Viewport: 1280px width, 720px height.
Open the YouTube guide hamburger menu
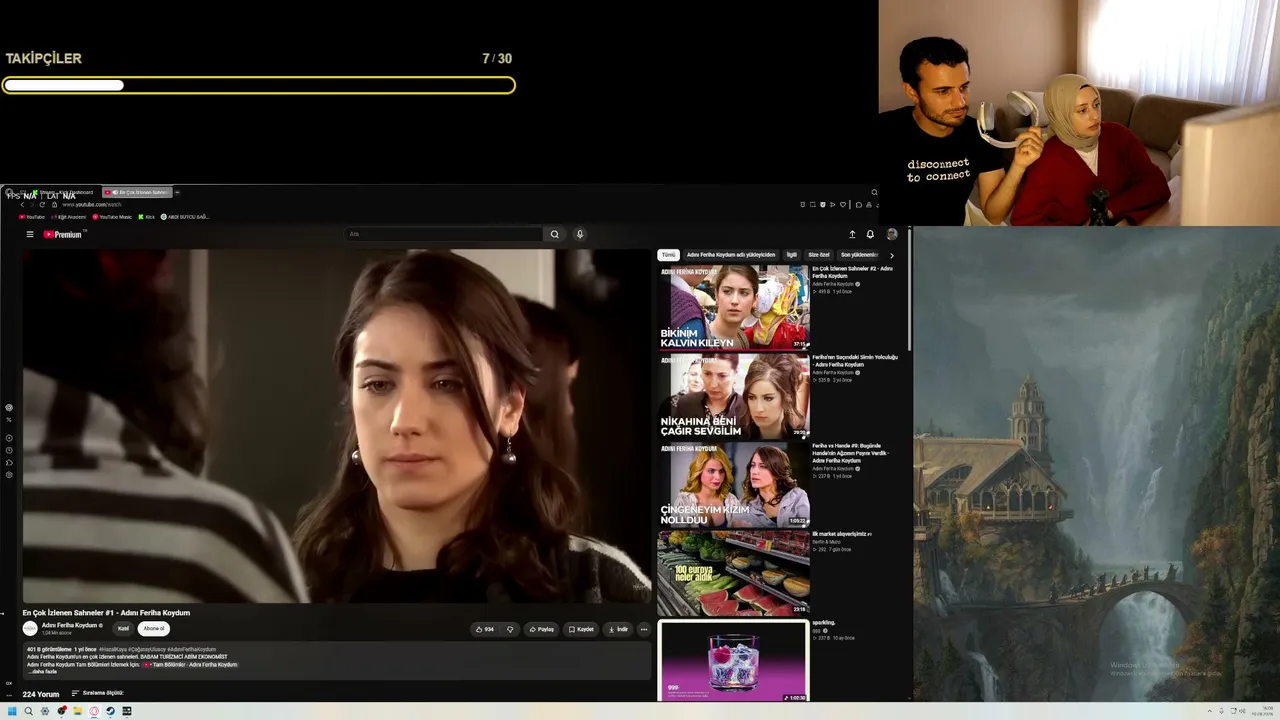[30, 234]
